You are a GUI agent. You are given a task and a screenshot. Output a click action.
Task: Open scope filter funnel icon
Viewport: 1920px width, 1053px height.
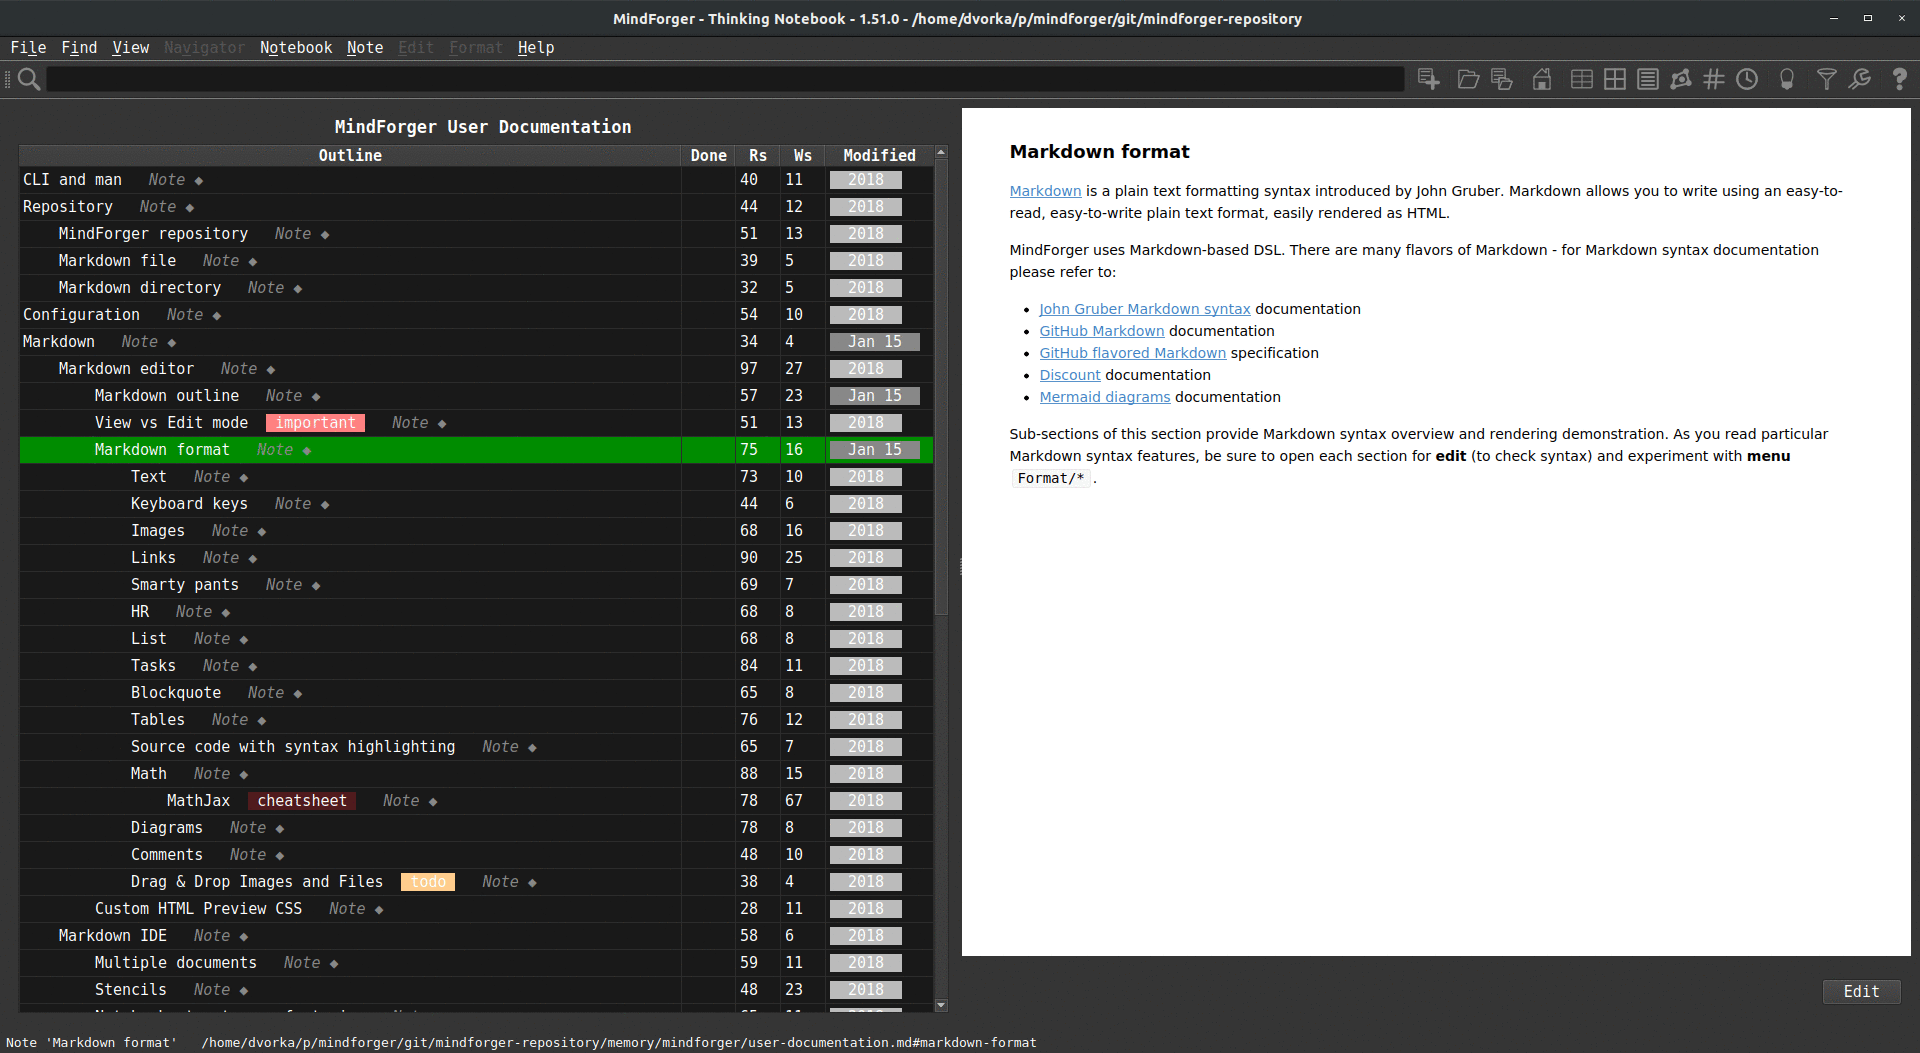click(1826, 79)
